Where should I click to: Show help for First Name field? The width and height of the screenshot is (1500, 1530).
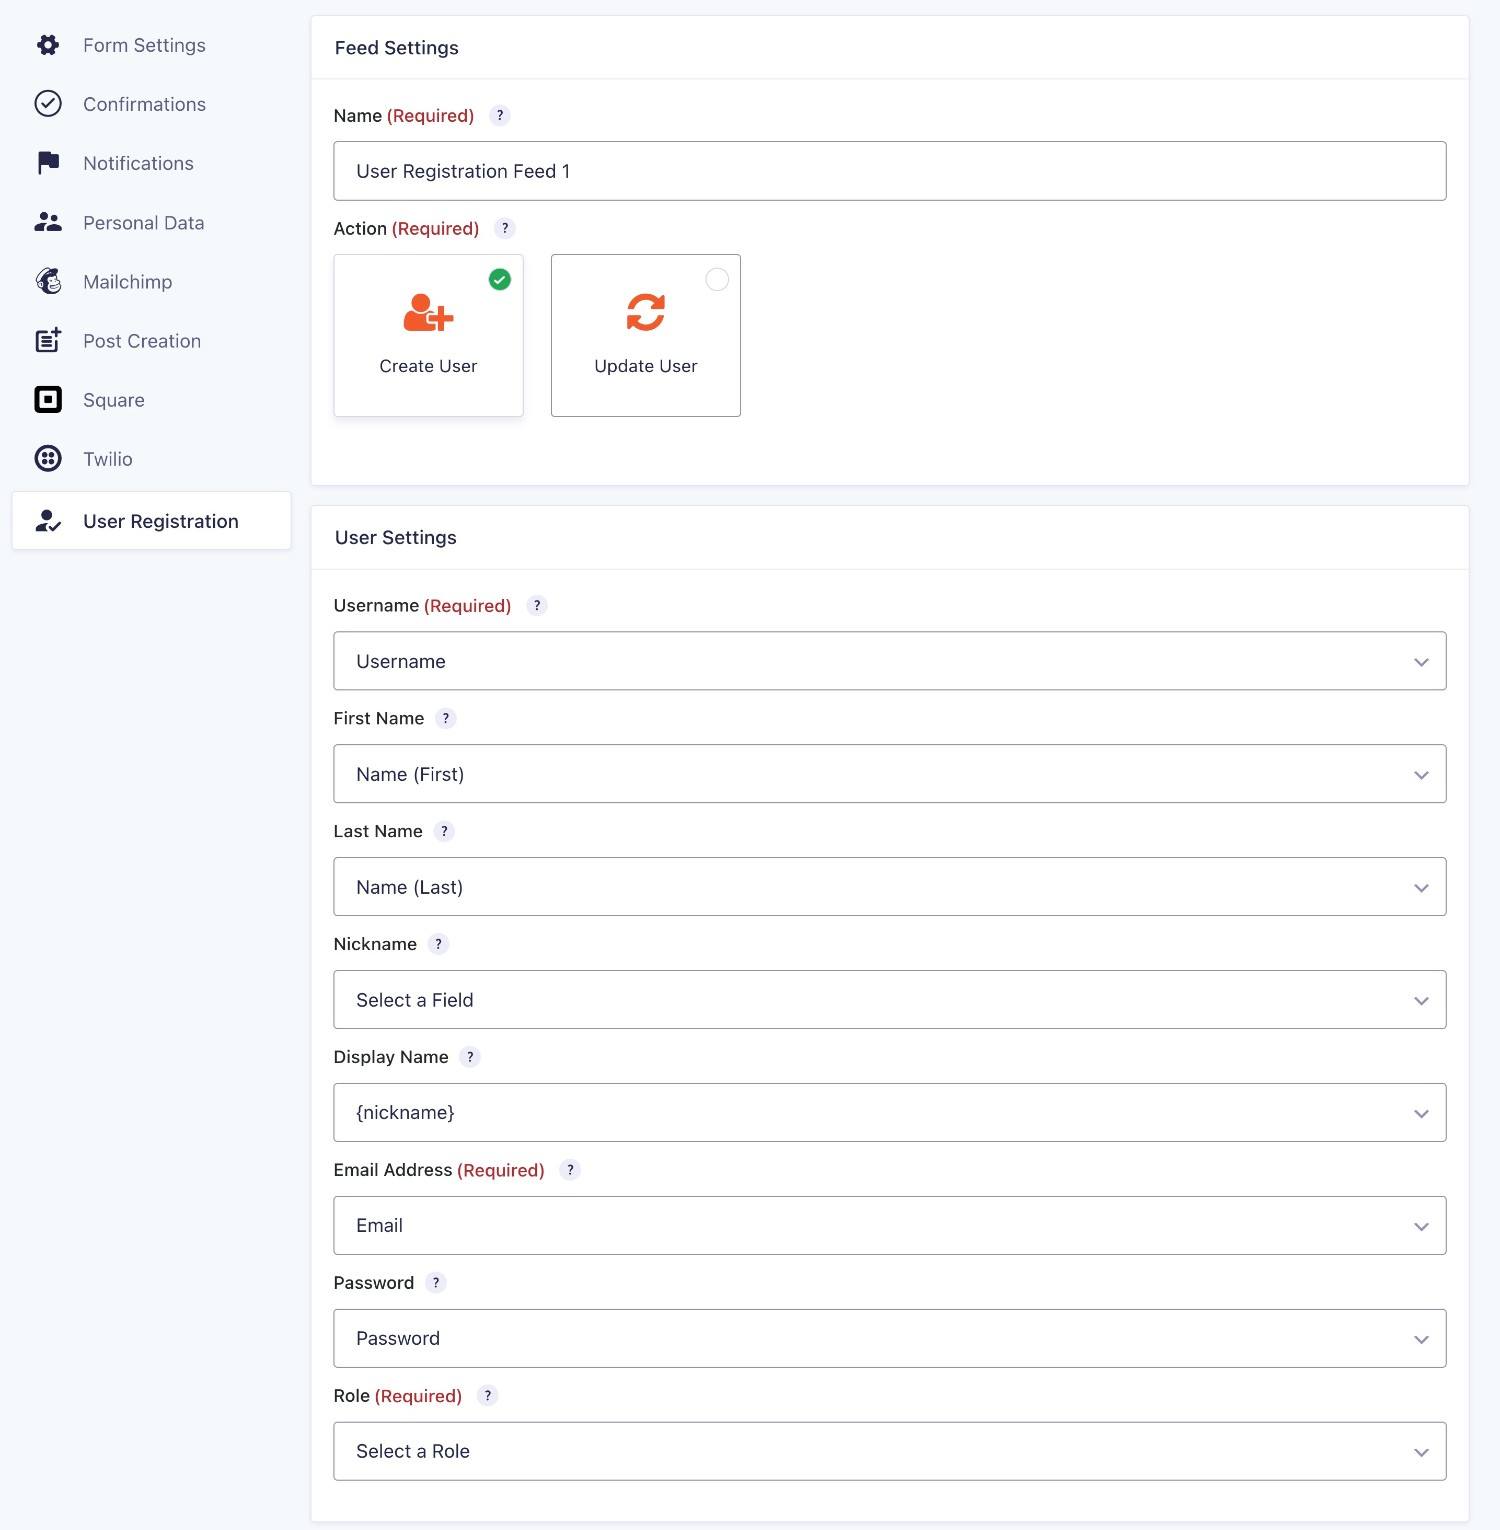pos(446,718)
